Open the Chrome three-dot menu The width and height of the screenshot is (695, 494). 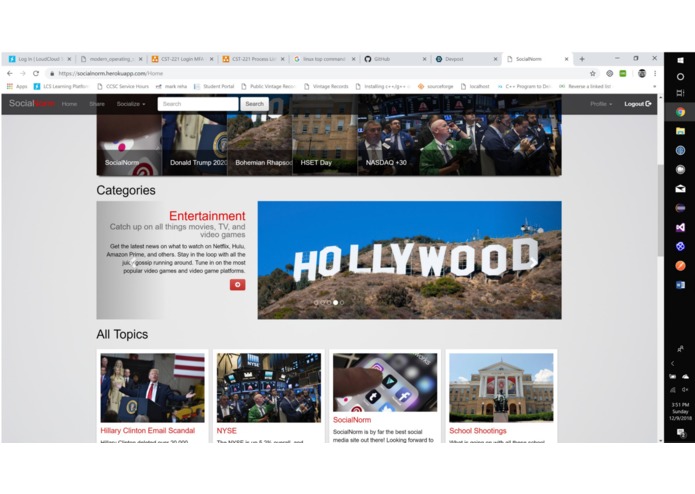[655, 74]
